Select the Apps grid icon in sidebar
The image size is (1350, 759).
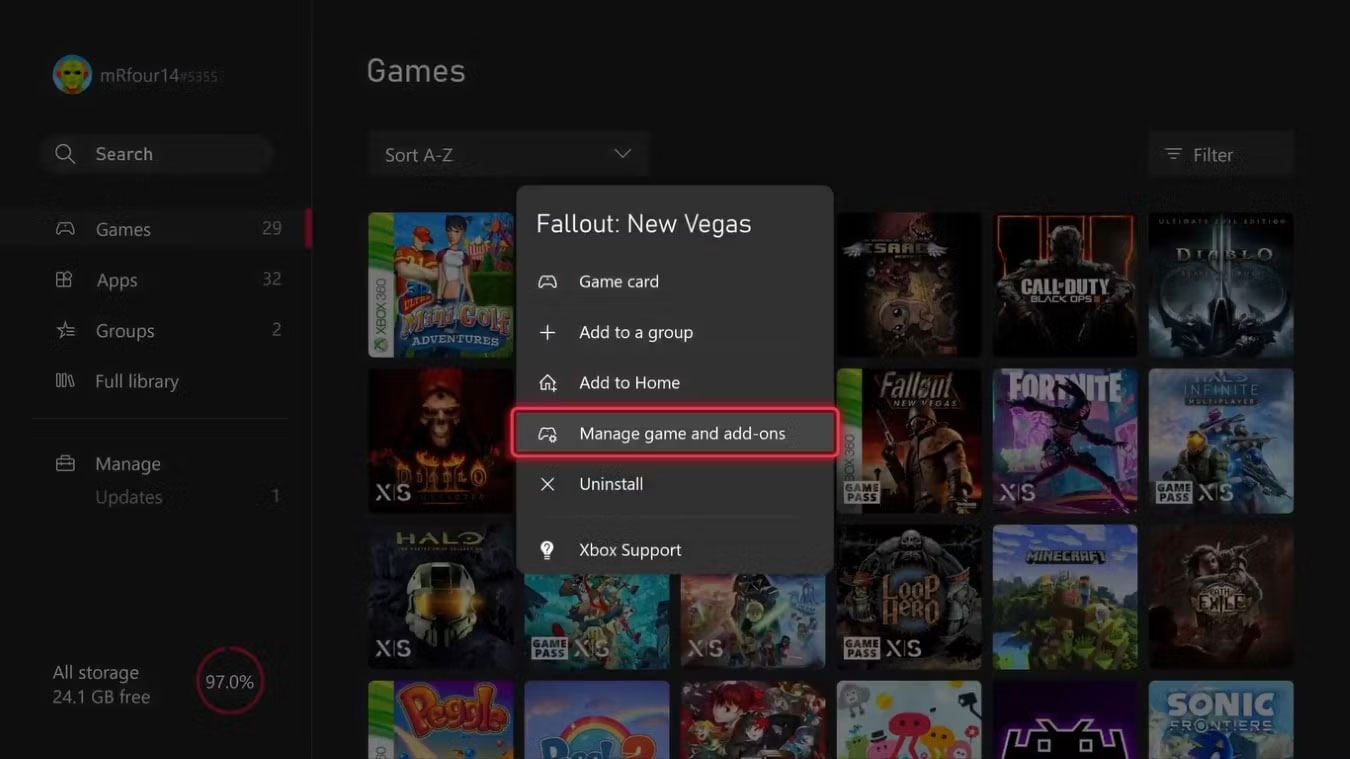[x=65, y=280]
